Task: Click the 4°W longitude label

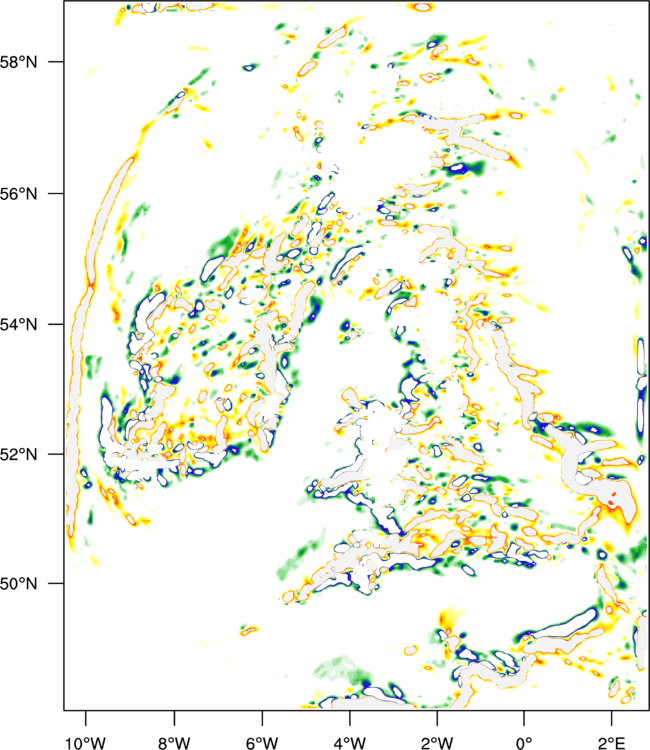Action: (x=350, y=742)
